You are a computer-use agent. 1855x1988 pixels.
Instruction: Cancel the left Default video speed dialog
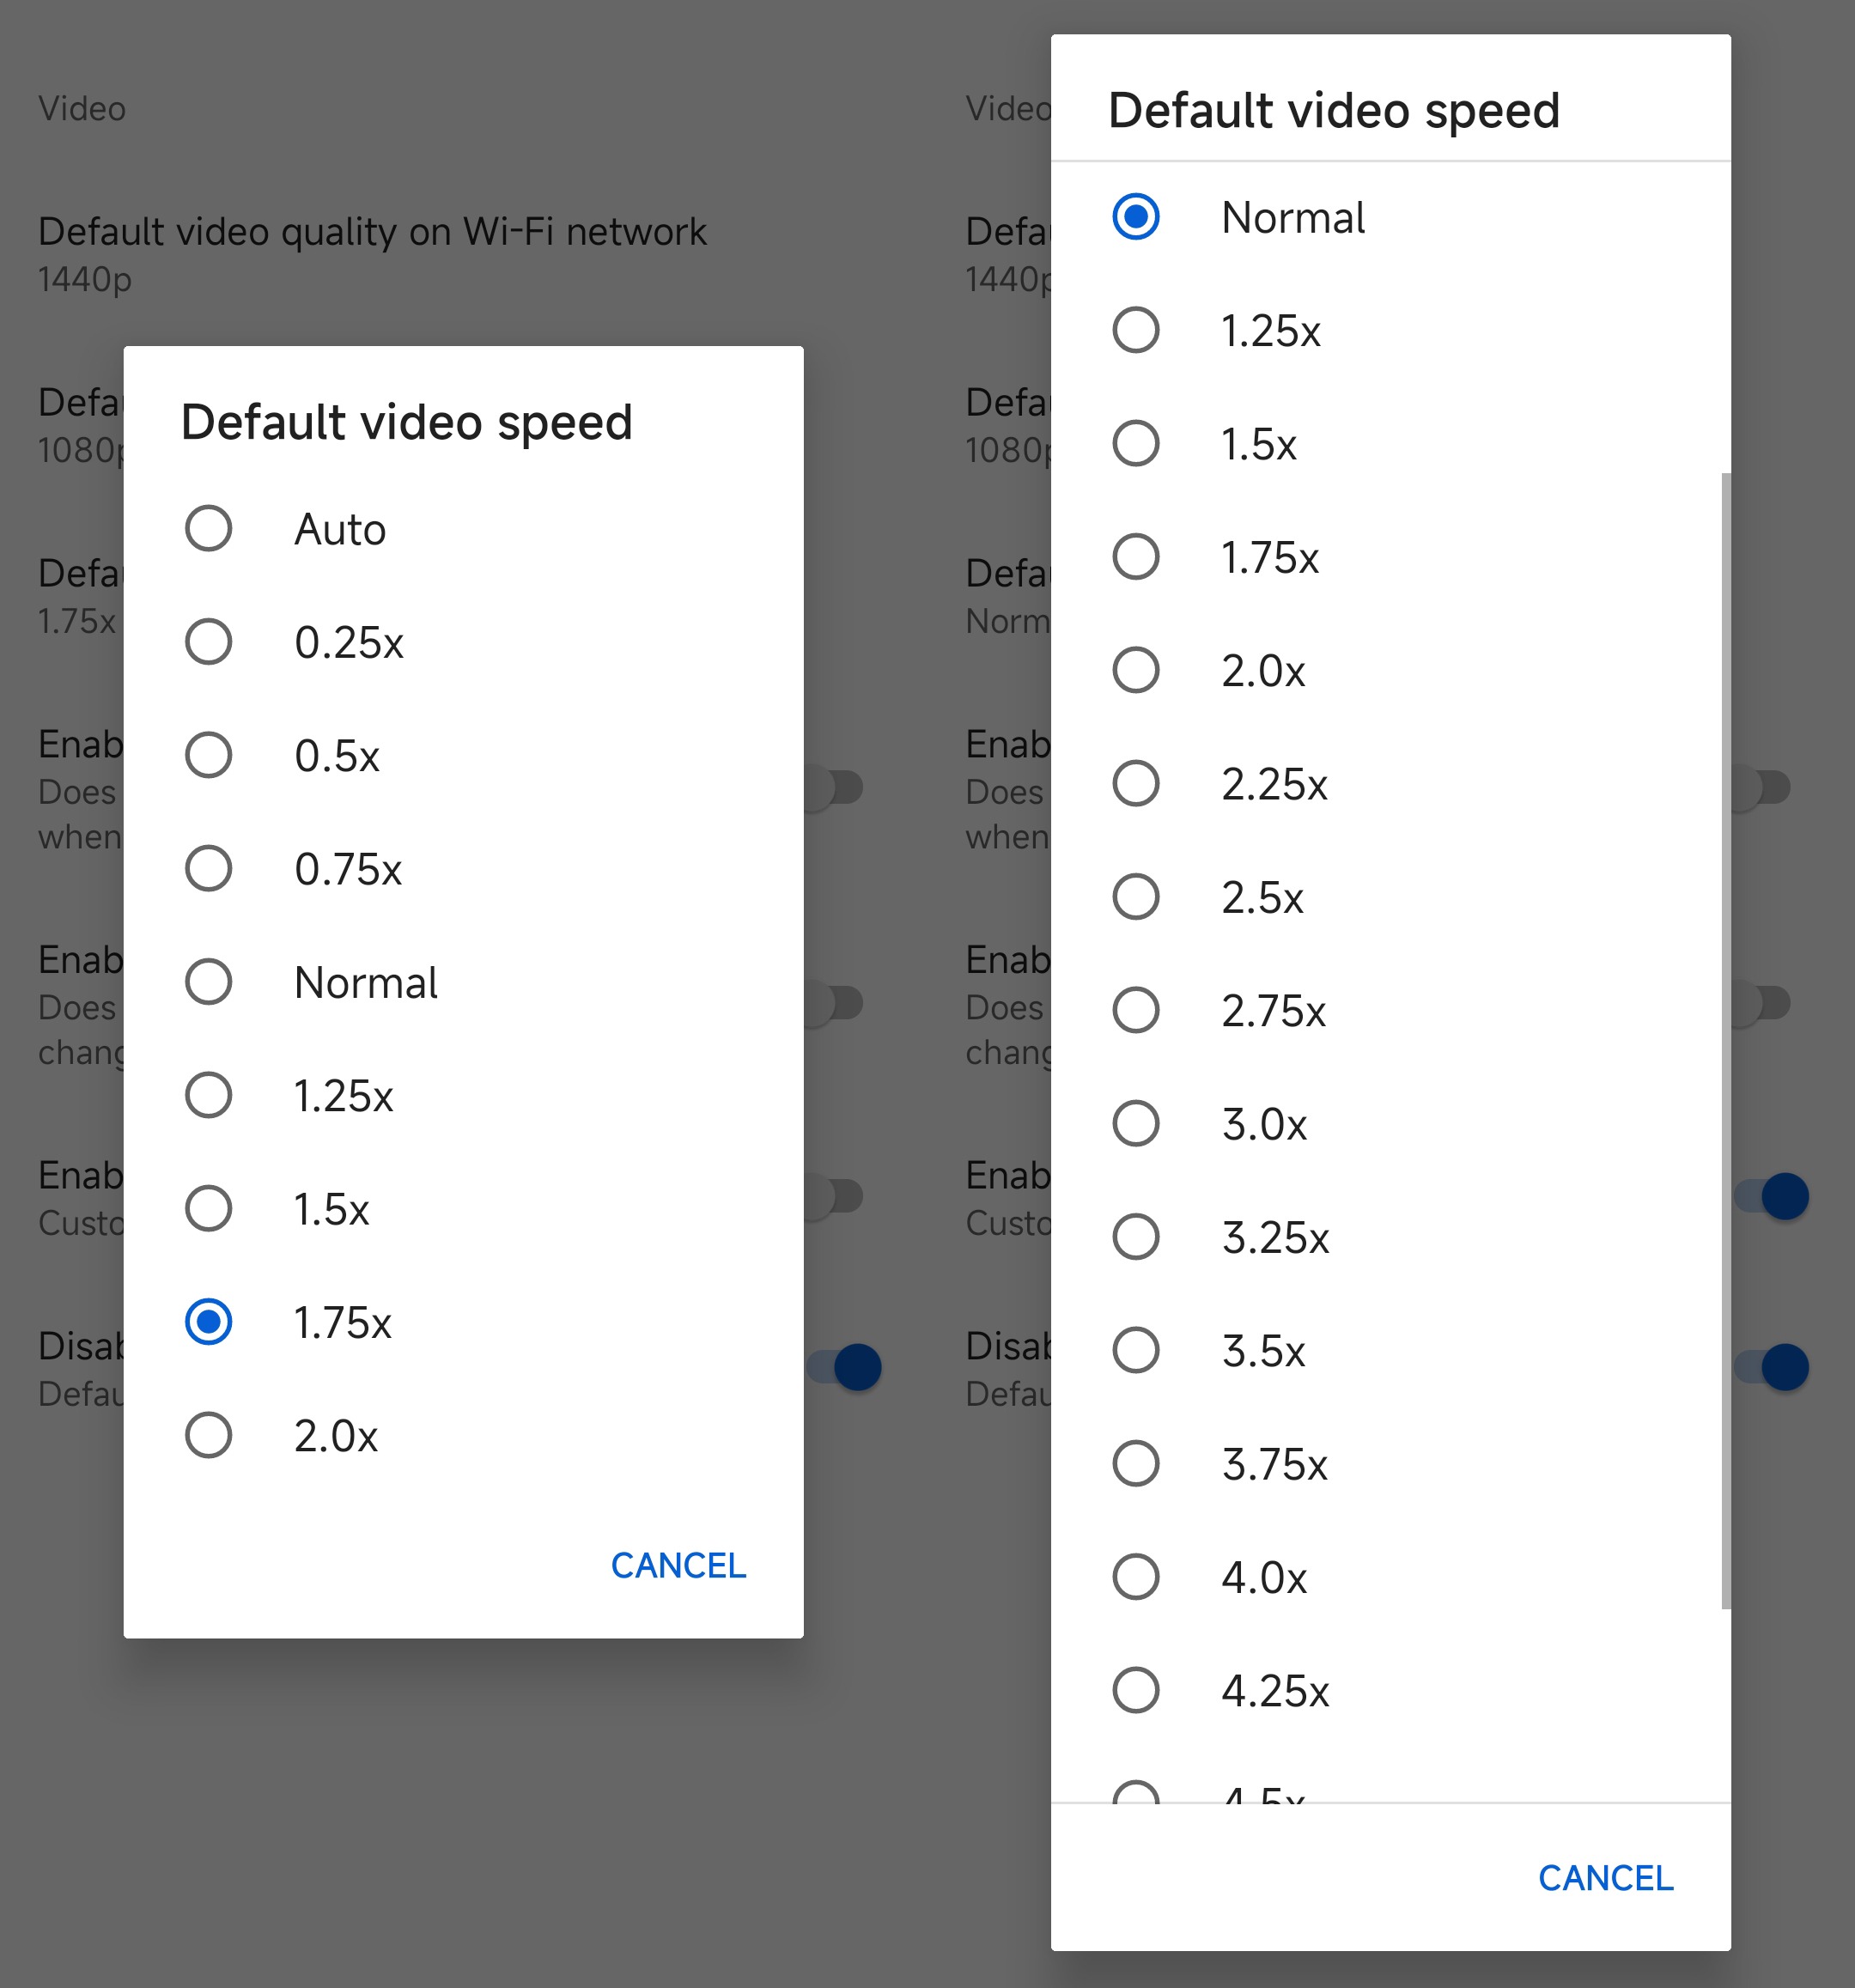tap(678, 1565)
